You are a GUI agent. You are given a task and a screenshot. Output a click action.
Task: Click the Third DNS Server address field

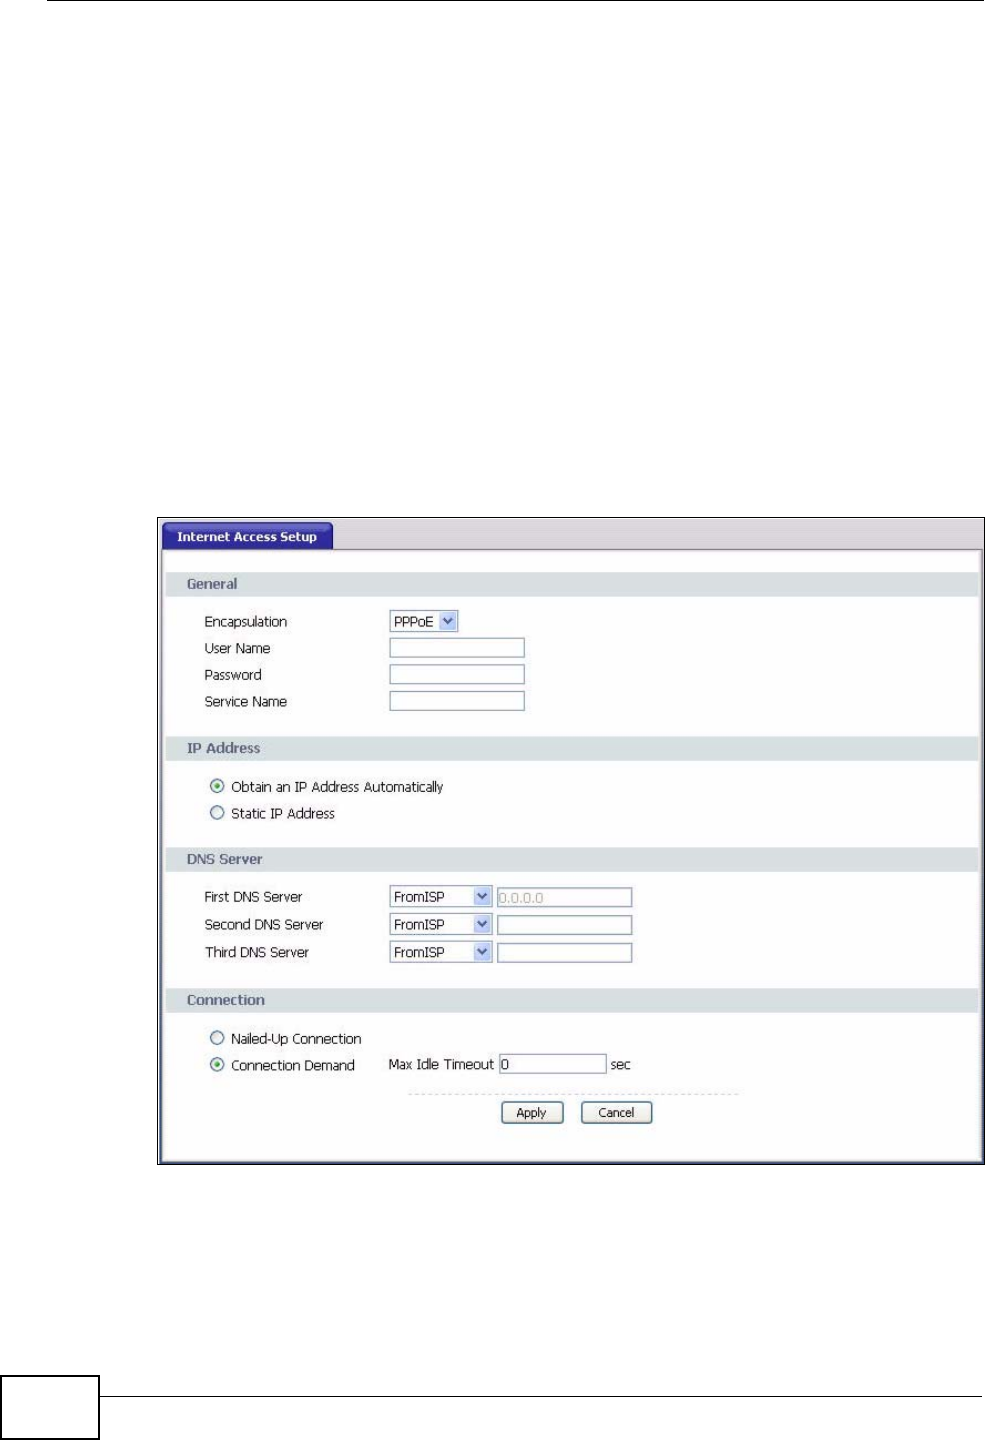tap(565, 952)
